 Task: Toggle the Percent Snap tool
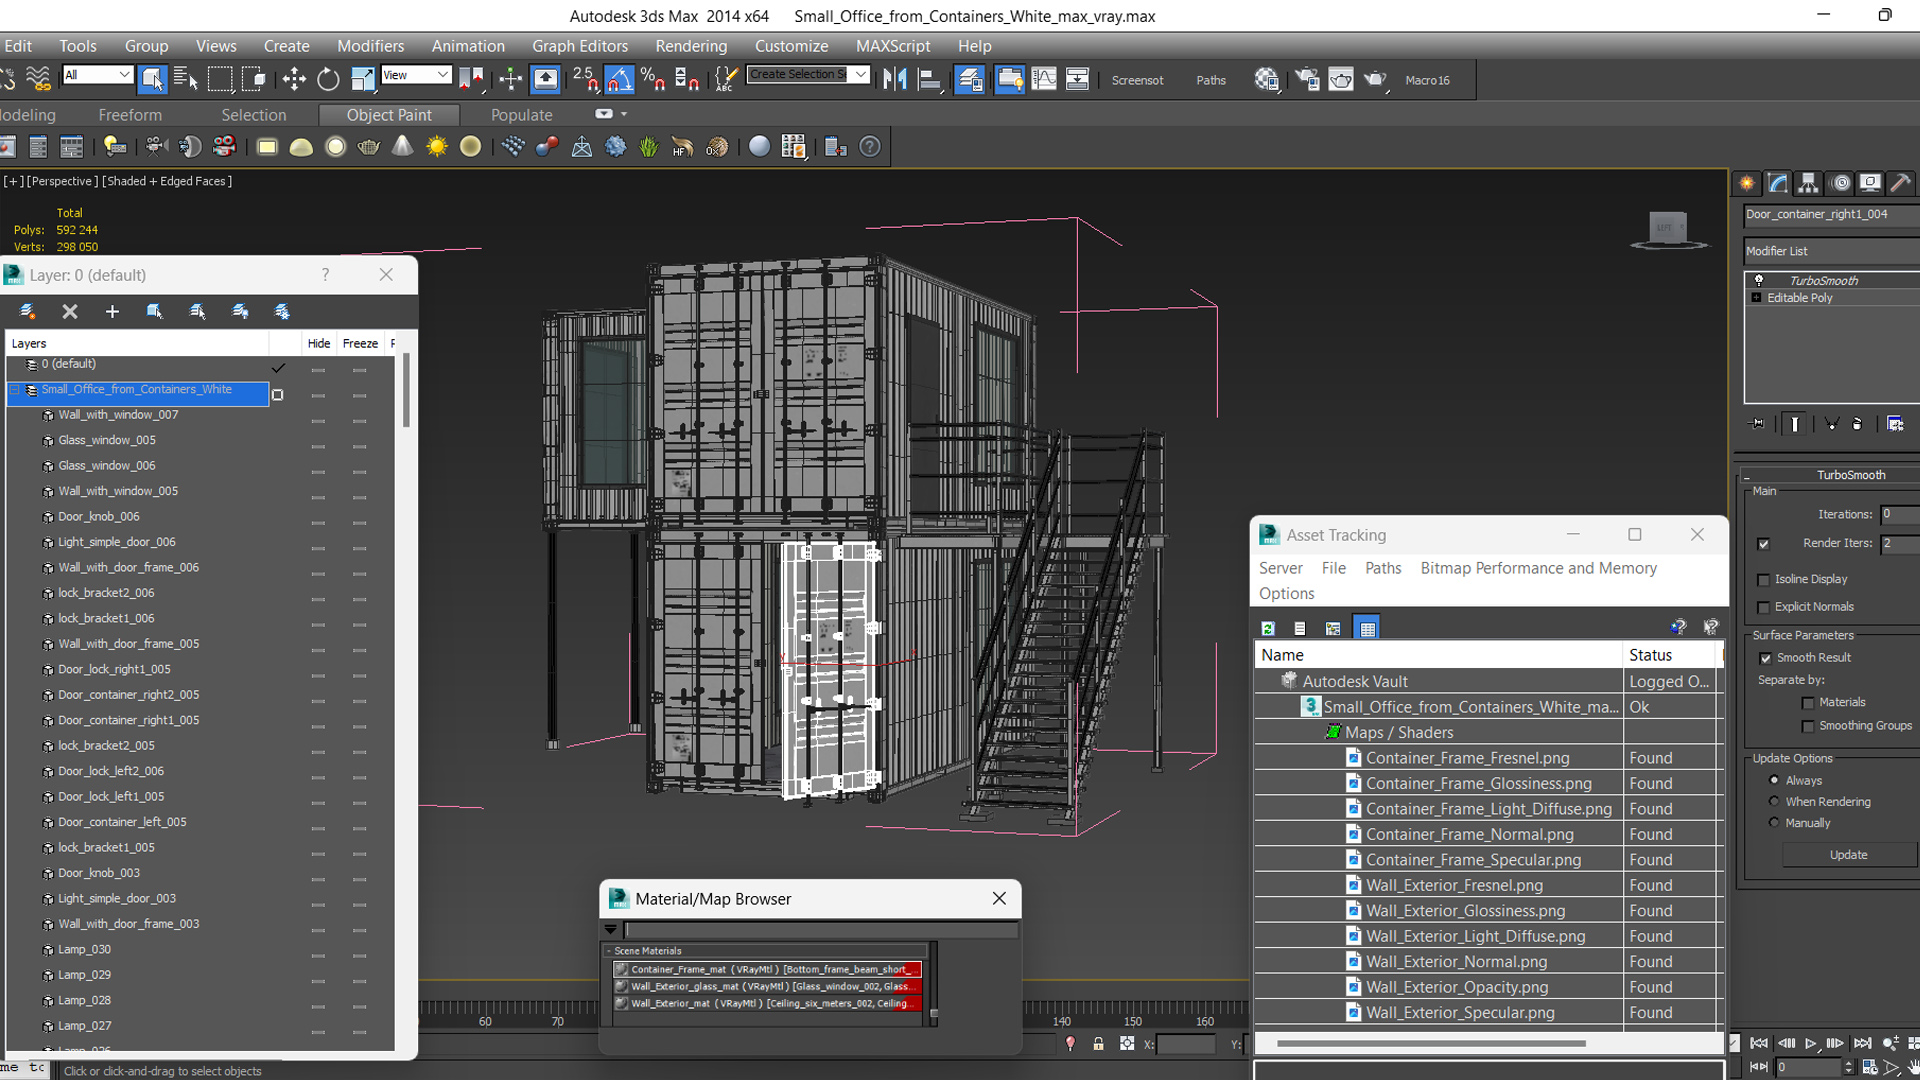[653, 78]
